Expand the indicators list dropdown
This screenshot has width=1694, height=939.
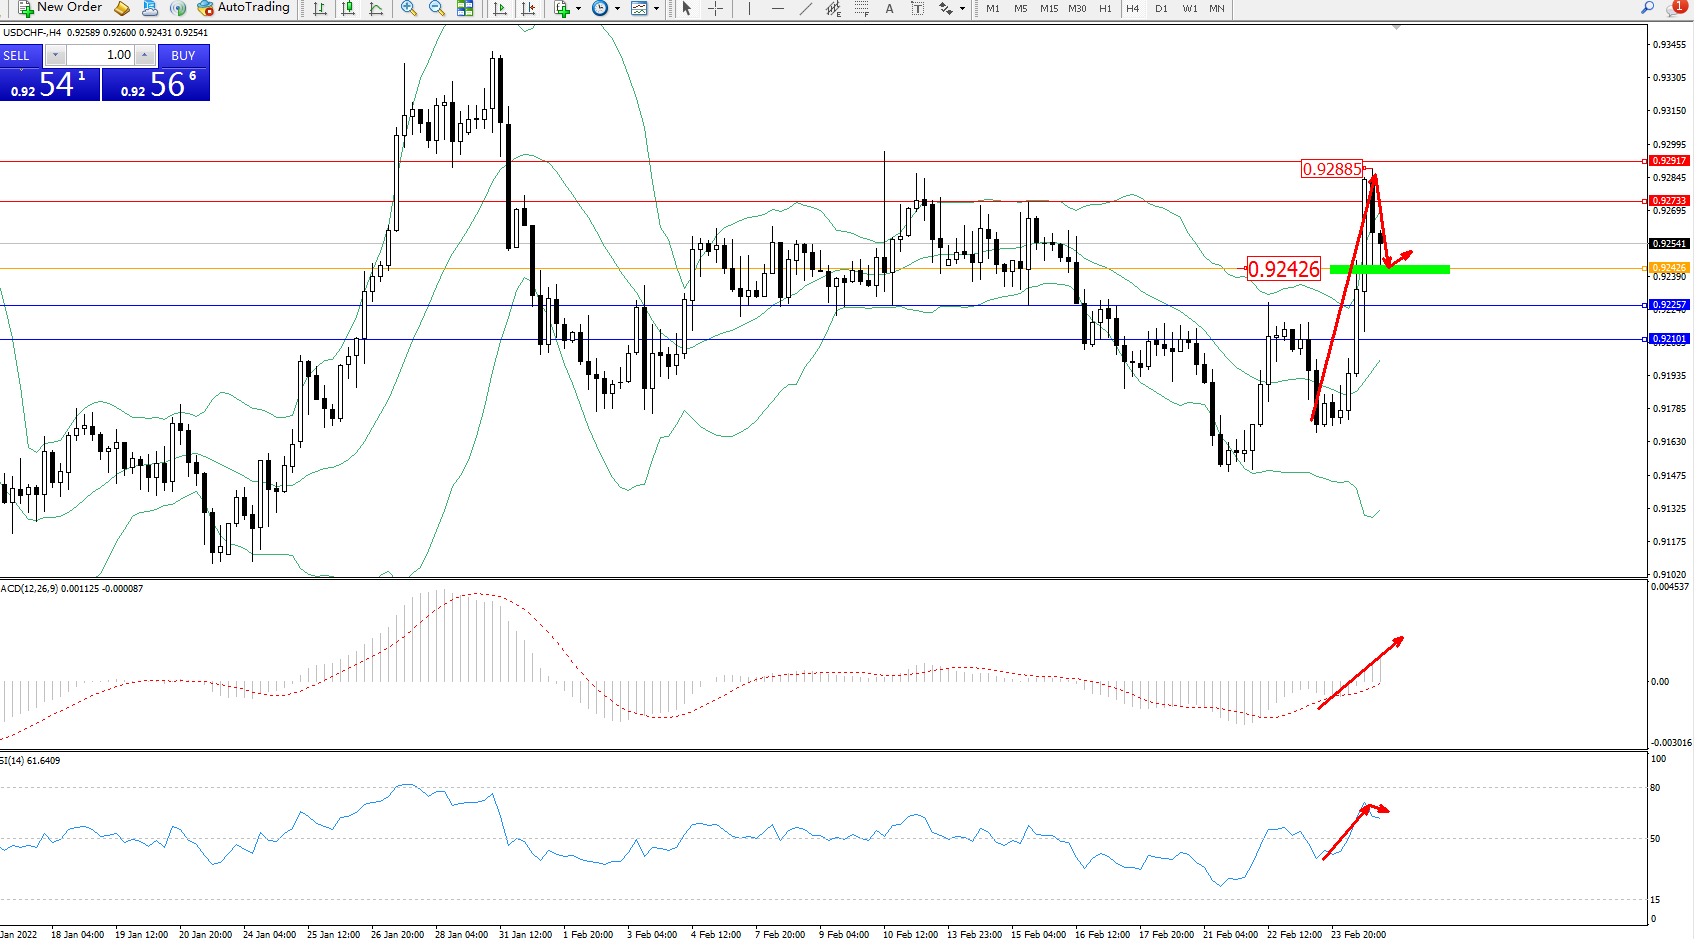(x=578, y=8)
